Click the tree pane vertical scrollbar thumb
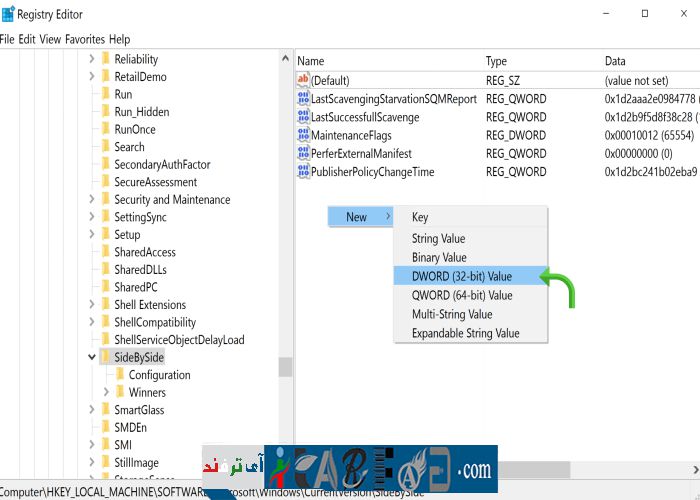Image resolution: width=700 pixels, height=500 pixels. [x=285, y=367]
